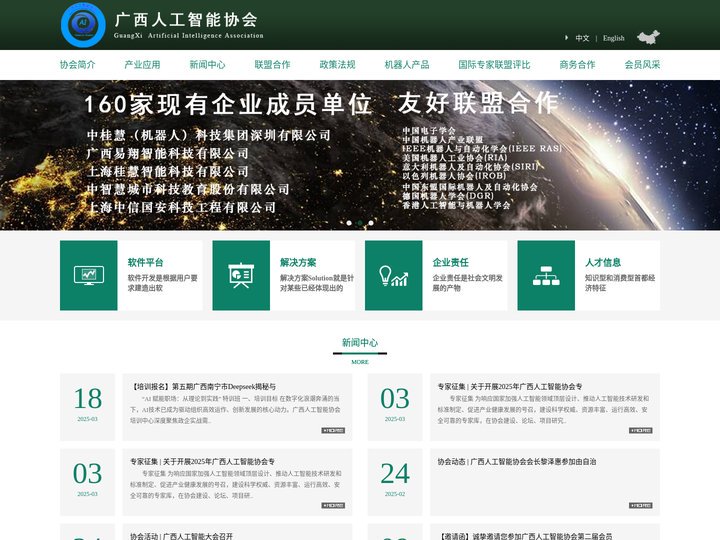The height and width of the screenshot is (540, 720).
Task: Open the 解决方案 presentation board icon
Action: 241,276
